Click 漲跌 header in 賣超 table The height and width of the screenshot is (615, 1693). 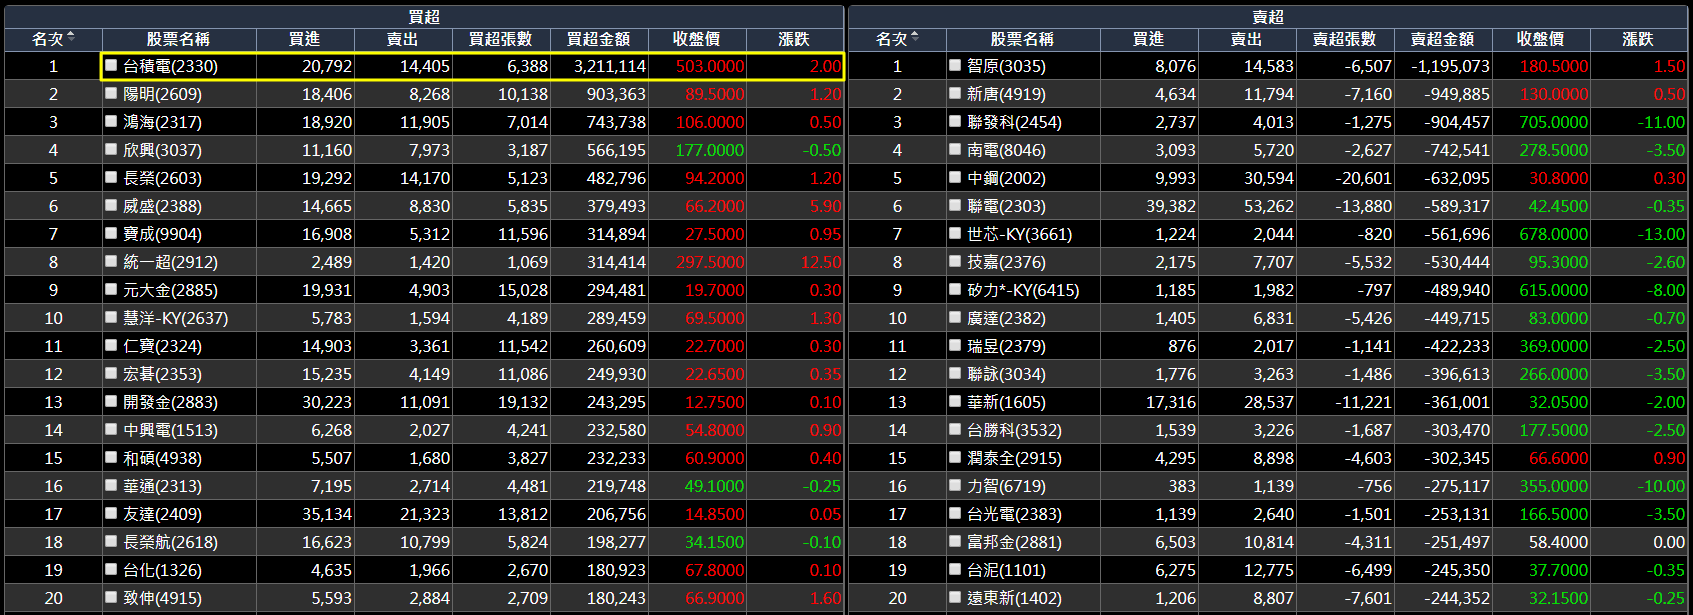click(x=1638, y=39)
